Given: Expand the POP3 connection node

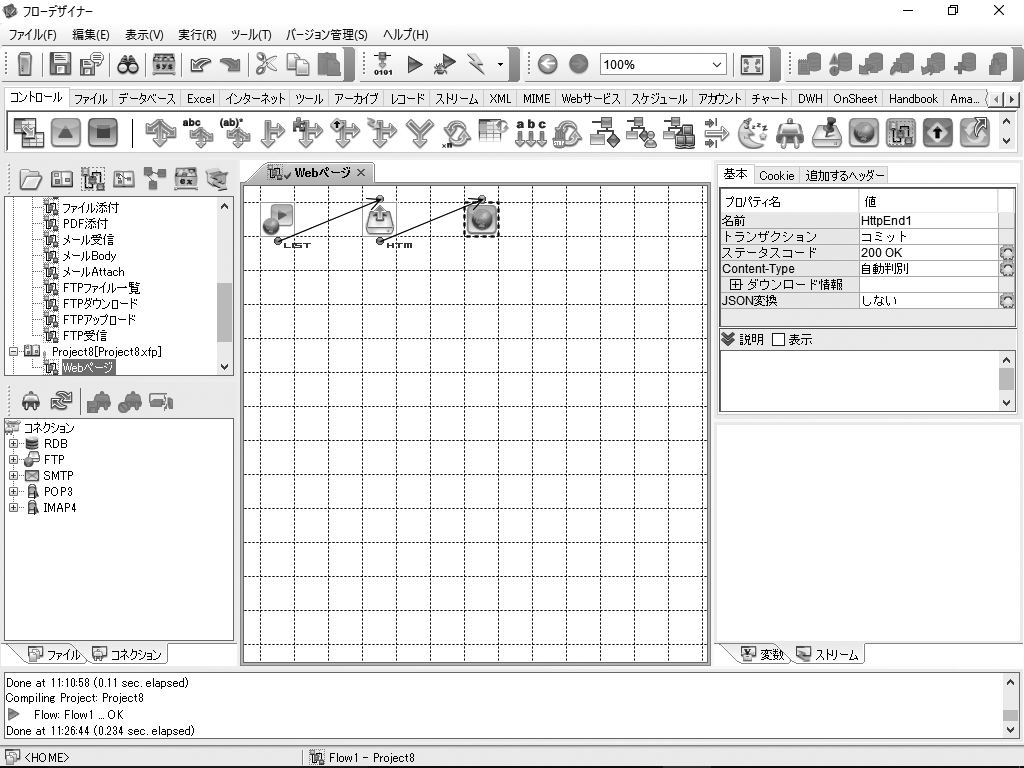Looking at the screenshot, I should 13,492.
